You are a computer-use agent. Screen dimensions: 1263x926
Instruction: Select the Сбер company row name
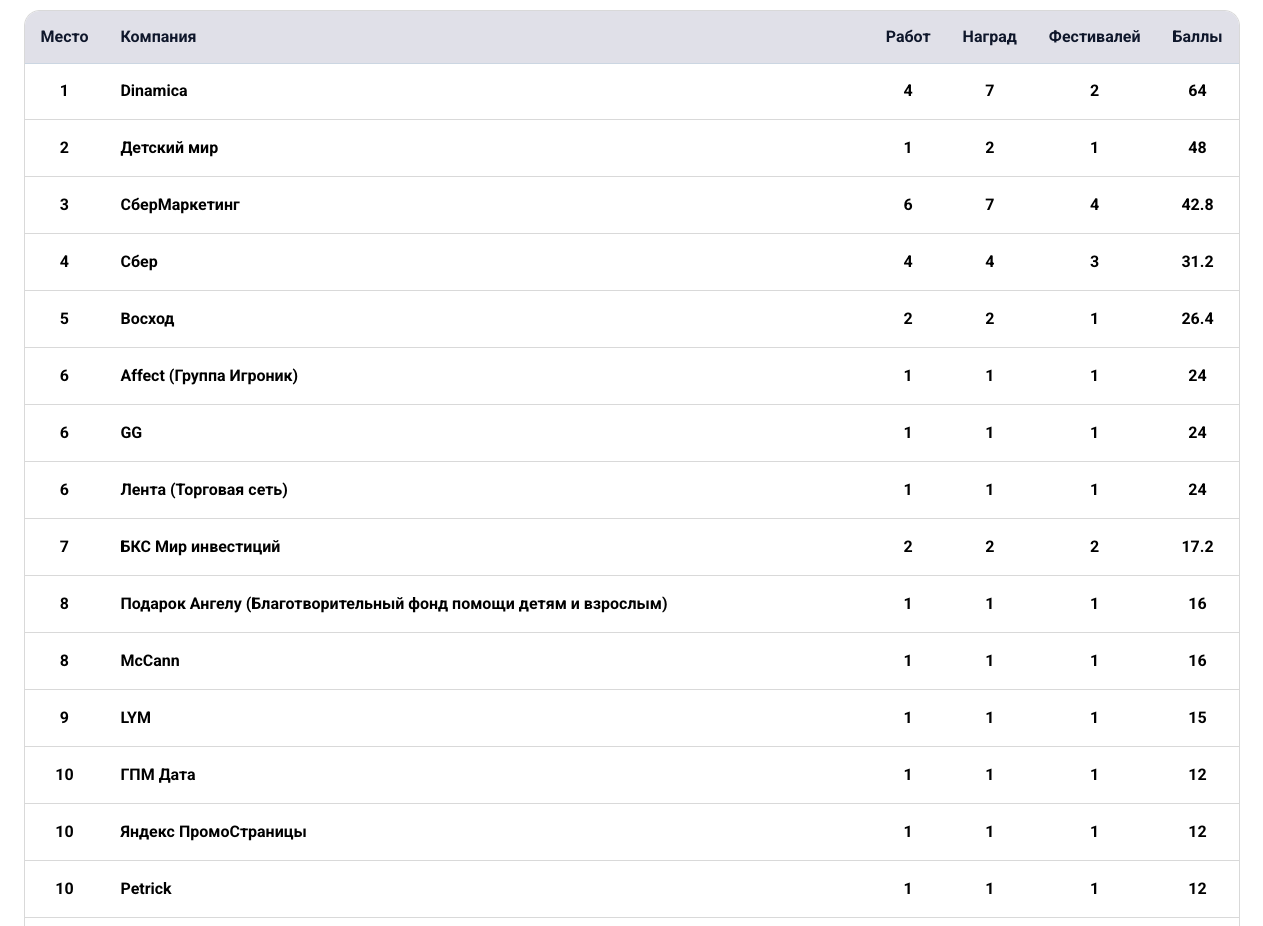(x=139, y=262)
